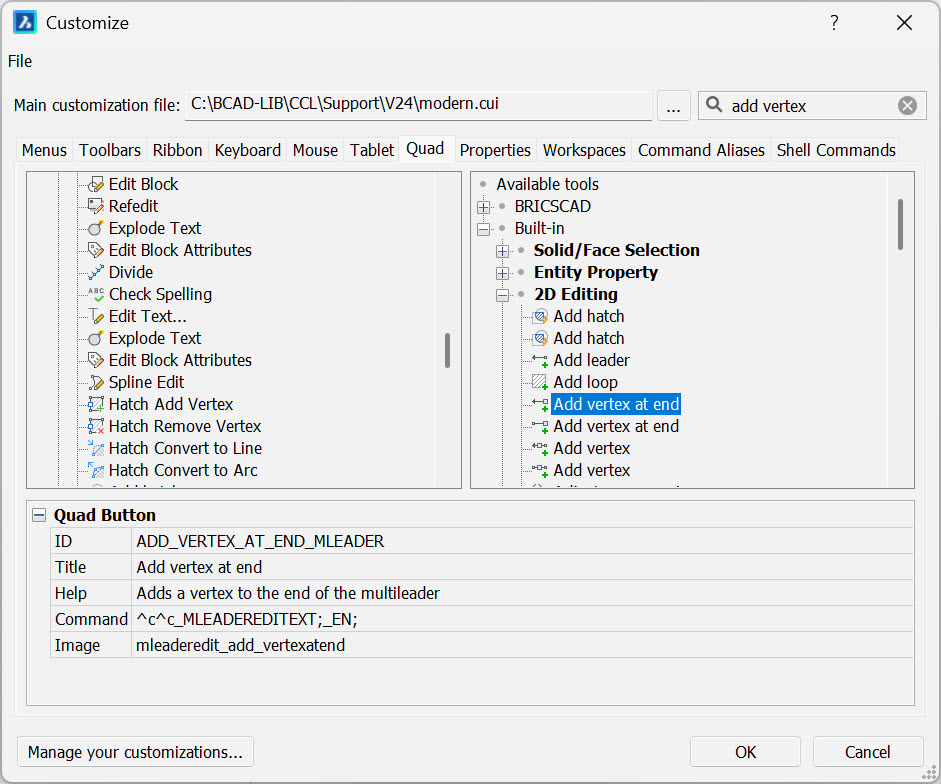Select 'Explode Text' row below Edit Text...
Image resolution: width=941 pixels, height=784 pixels.
[x=155, y=339]
